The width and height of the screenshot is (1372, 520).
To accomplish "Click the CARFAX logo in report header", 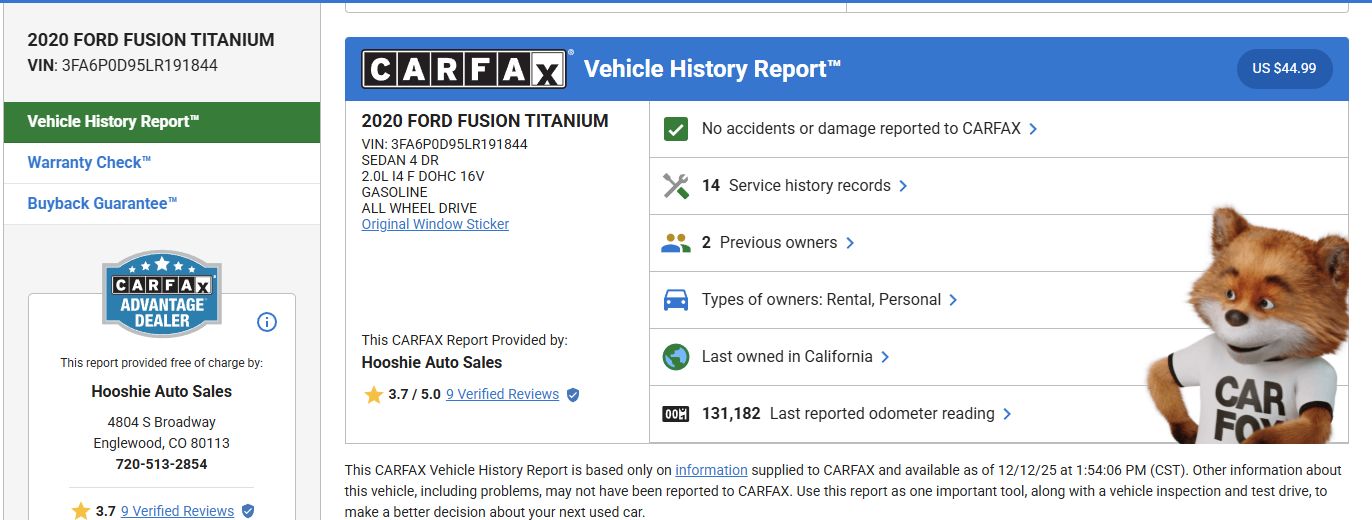I will (x=466, y=69).
